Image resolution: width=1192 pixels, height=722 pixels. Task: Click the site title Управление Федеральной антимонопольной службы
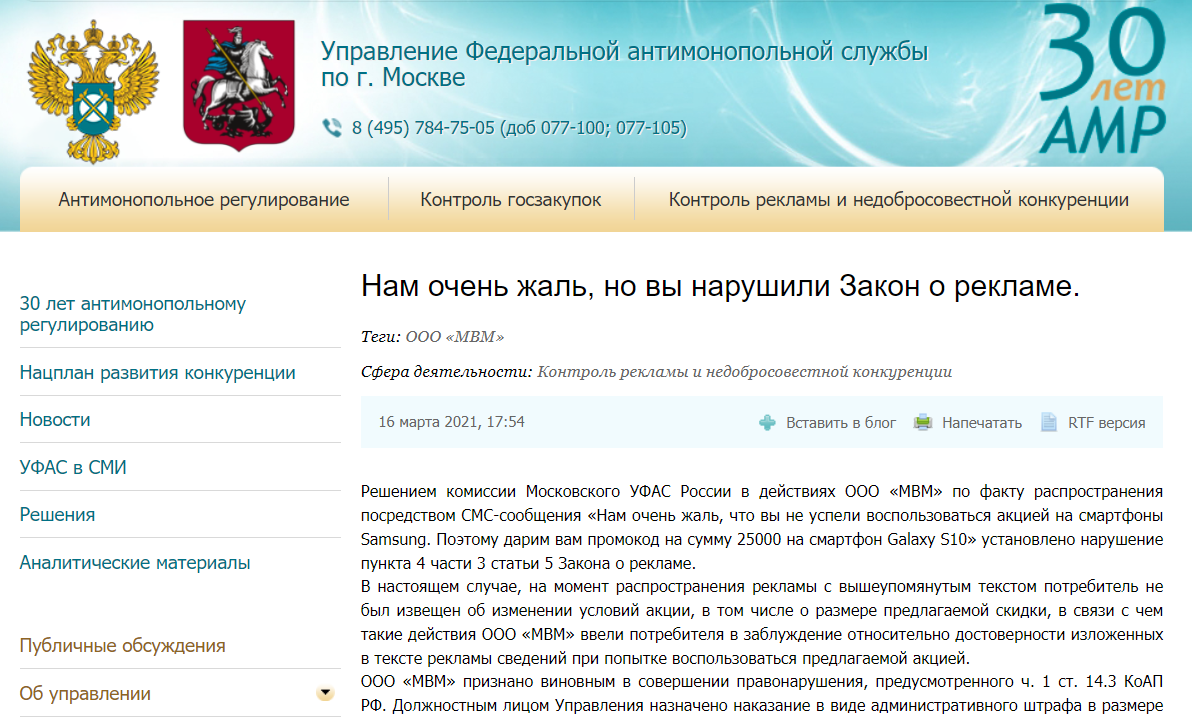[624, 64]
